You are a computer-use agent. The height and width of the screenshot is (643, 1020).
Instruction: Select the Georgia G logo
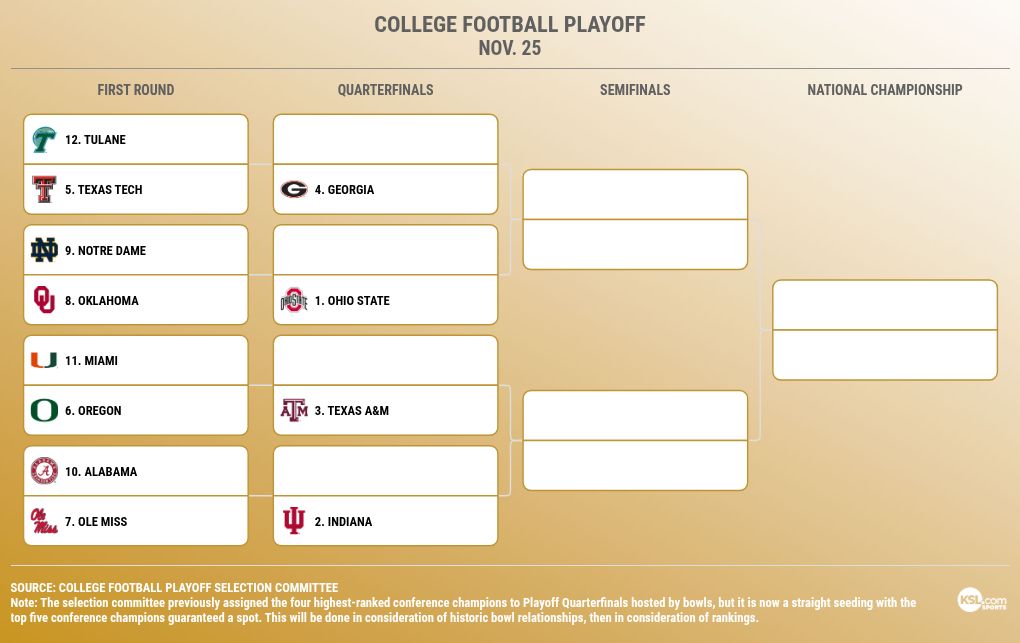[x=293, y=190]
